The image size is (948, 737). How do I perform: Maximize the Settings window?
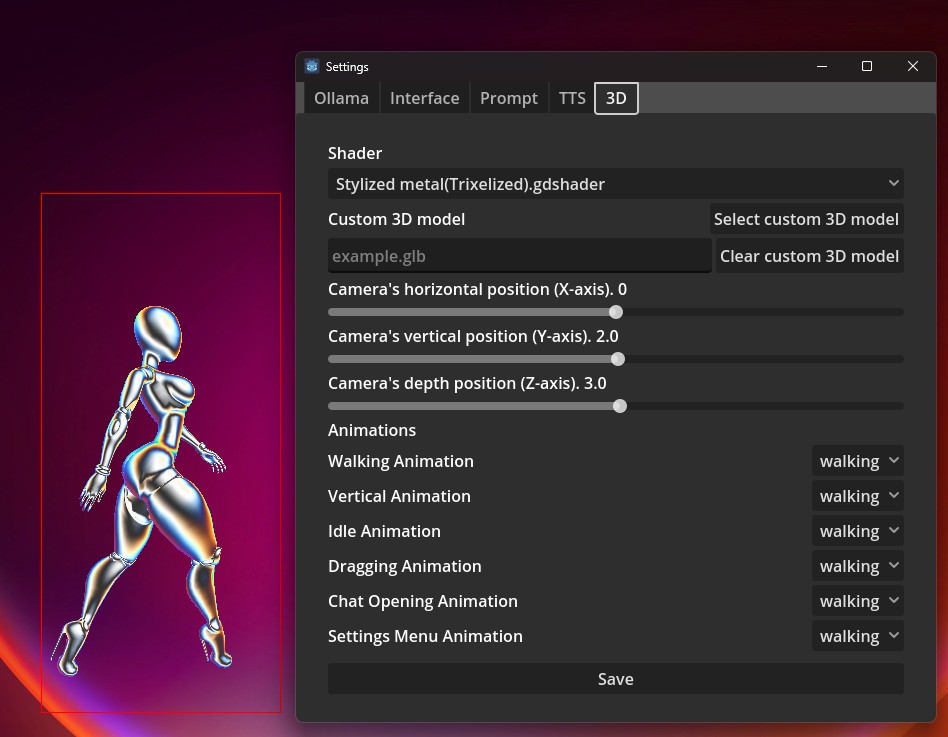click(866, 67)
